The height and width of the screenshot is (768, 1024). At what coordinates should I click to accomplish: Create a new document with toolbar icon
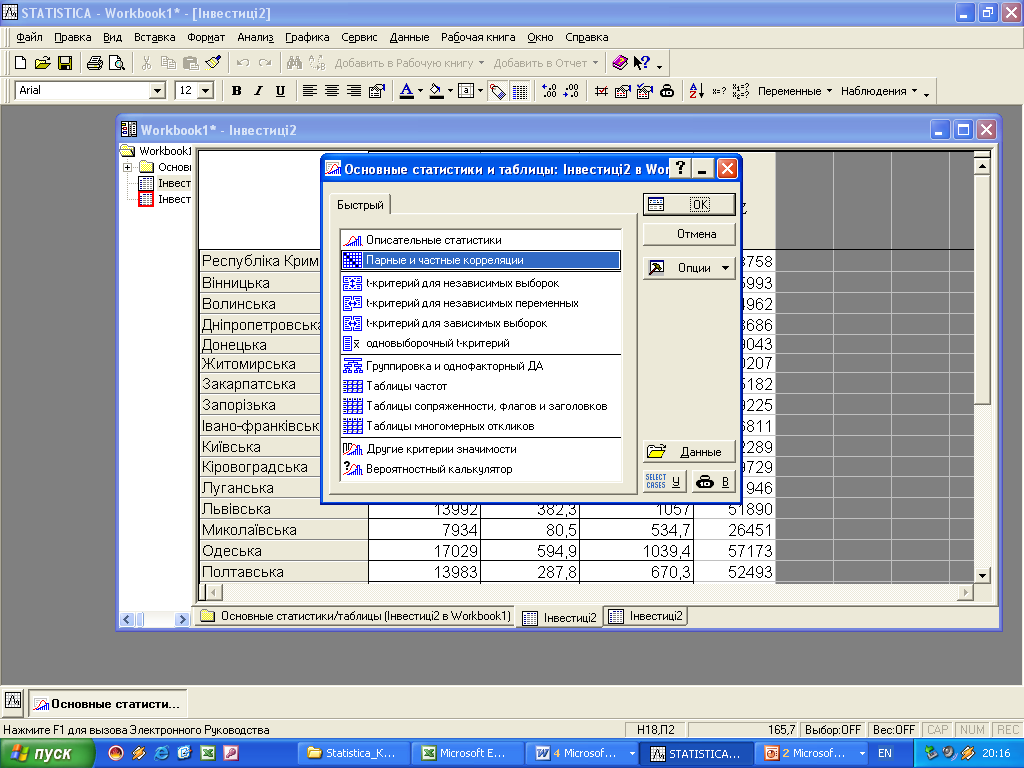coord(20,63)
